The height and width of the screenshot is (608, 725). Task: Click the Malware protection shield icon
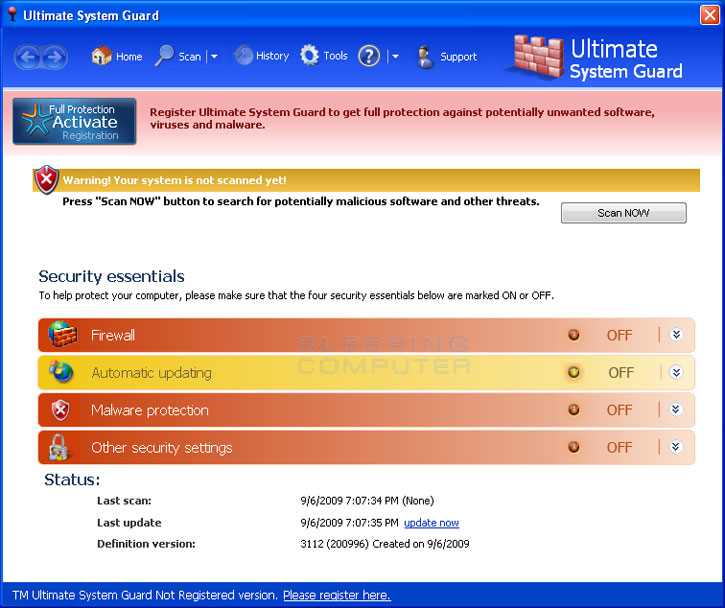click(x=62, y=410)
